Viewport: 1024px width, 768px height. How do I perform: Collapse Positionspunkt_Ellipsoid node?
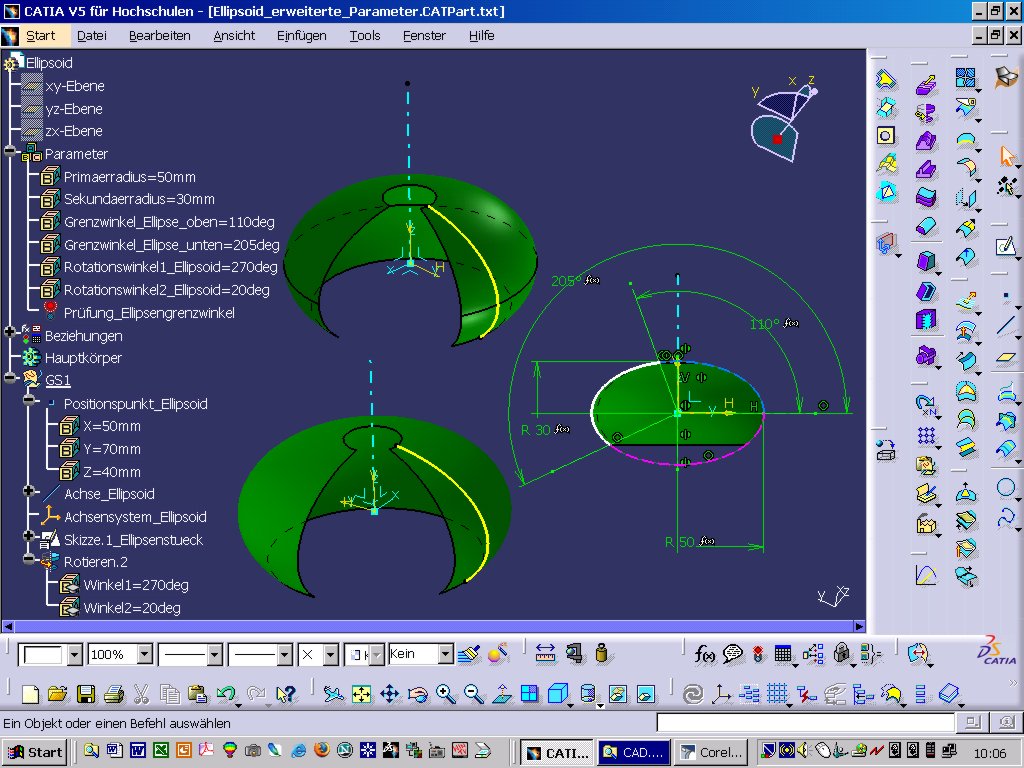pos(29,400)
